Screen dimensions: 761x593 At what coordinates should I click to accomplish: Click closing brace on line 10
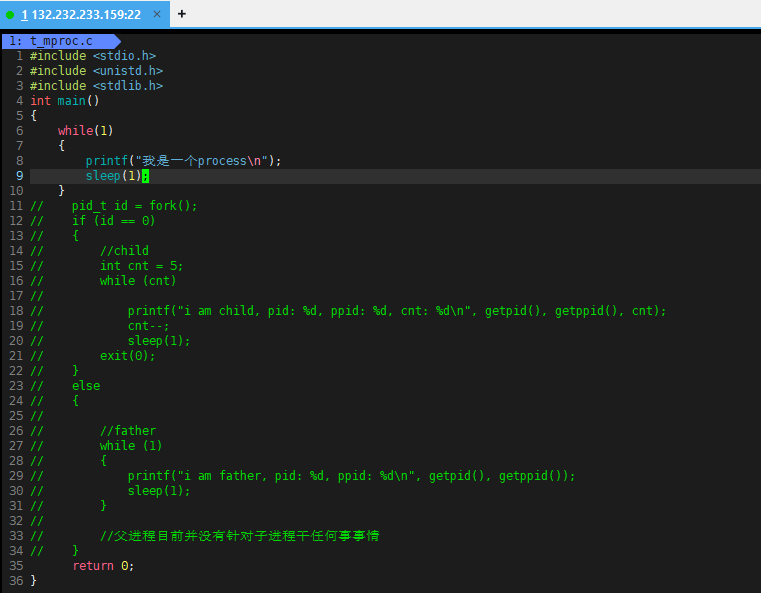tap(61, 191)
